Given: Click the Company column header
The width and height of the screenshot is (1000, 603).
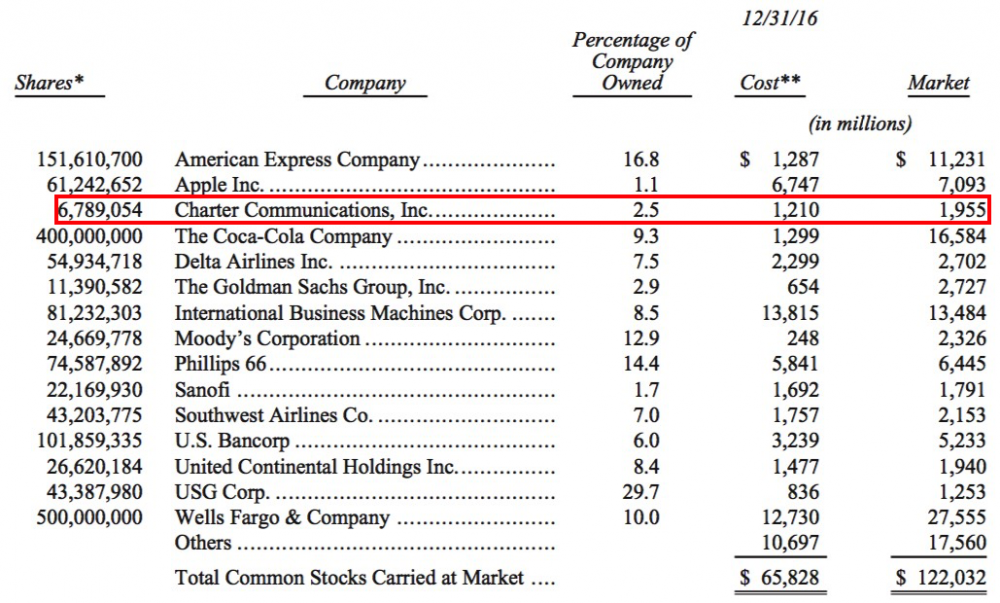Looking at the screenshot, I should pos(365,84).
